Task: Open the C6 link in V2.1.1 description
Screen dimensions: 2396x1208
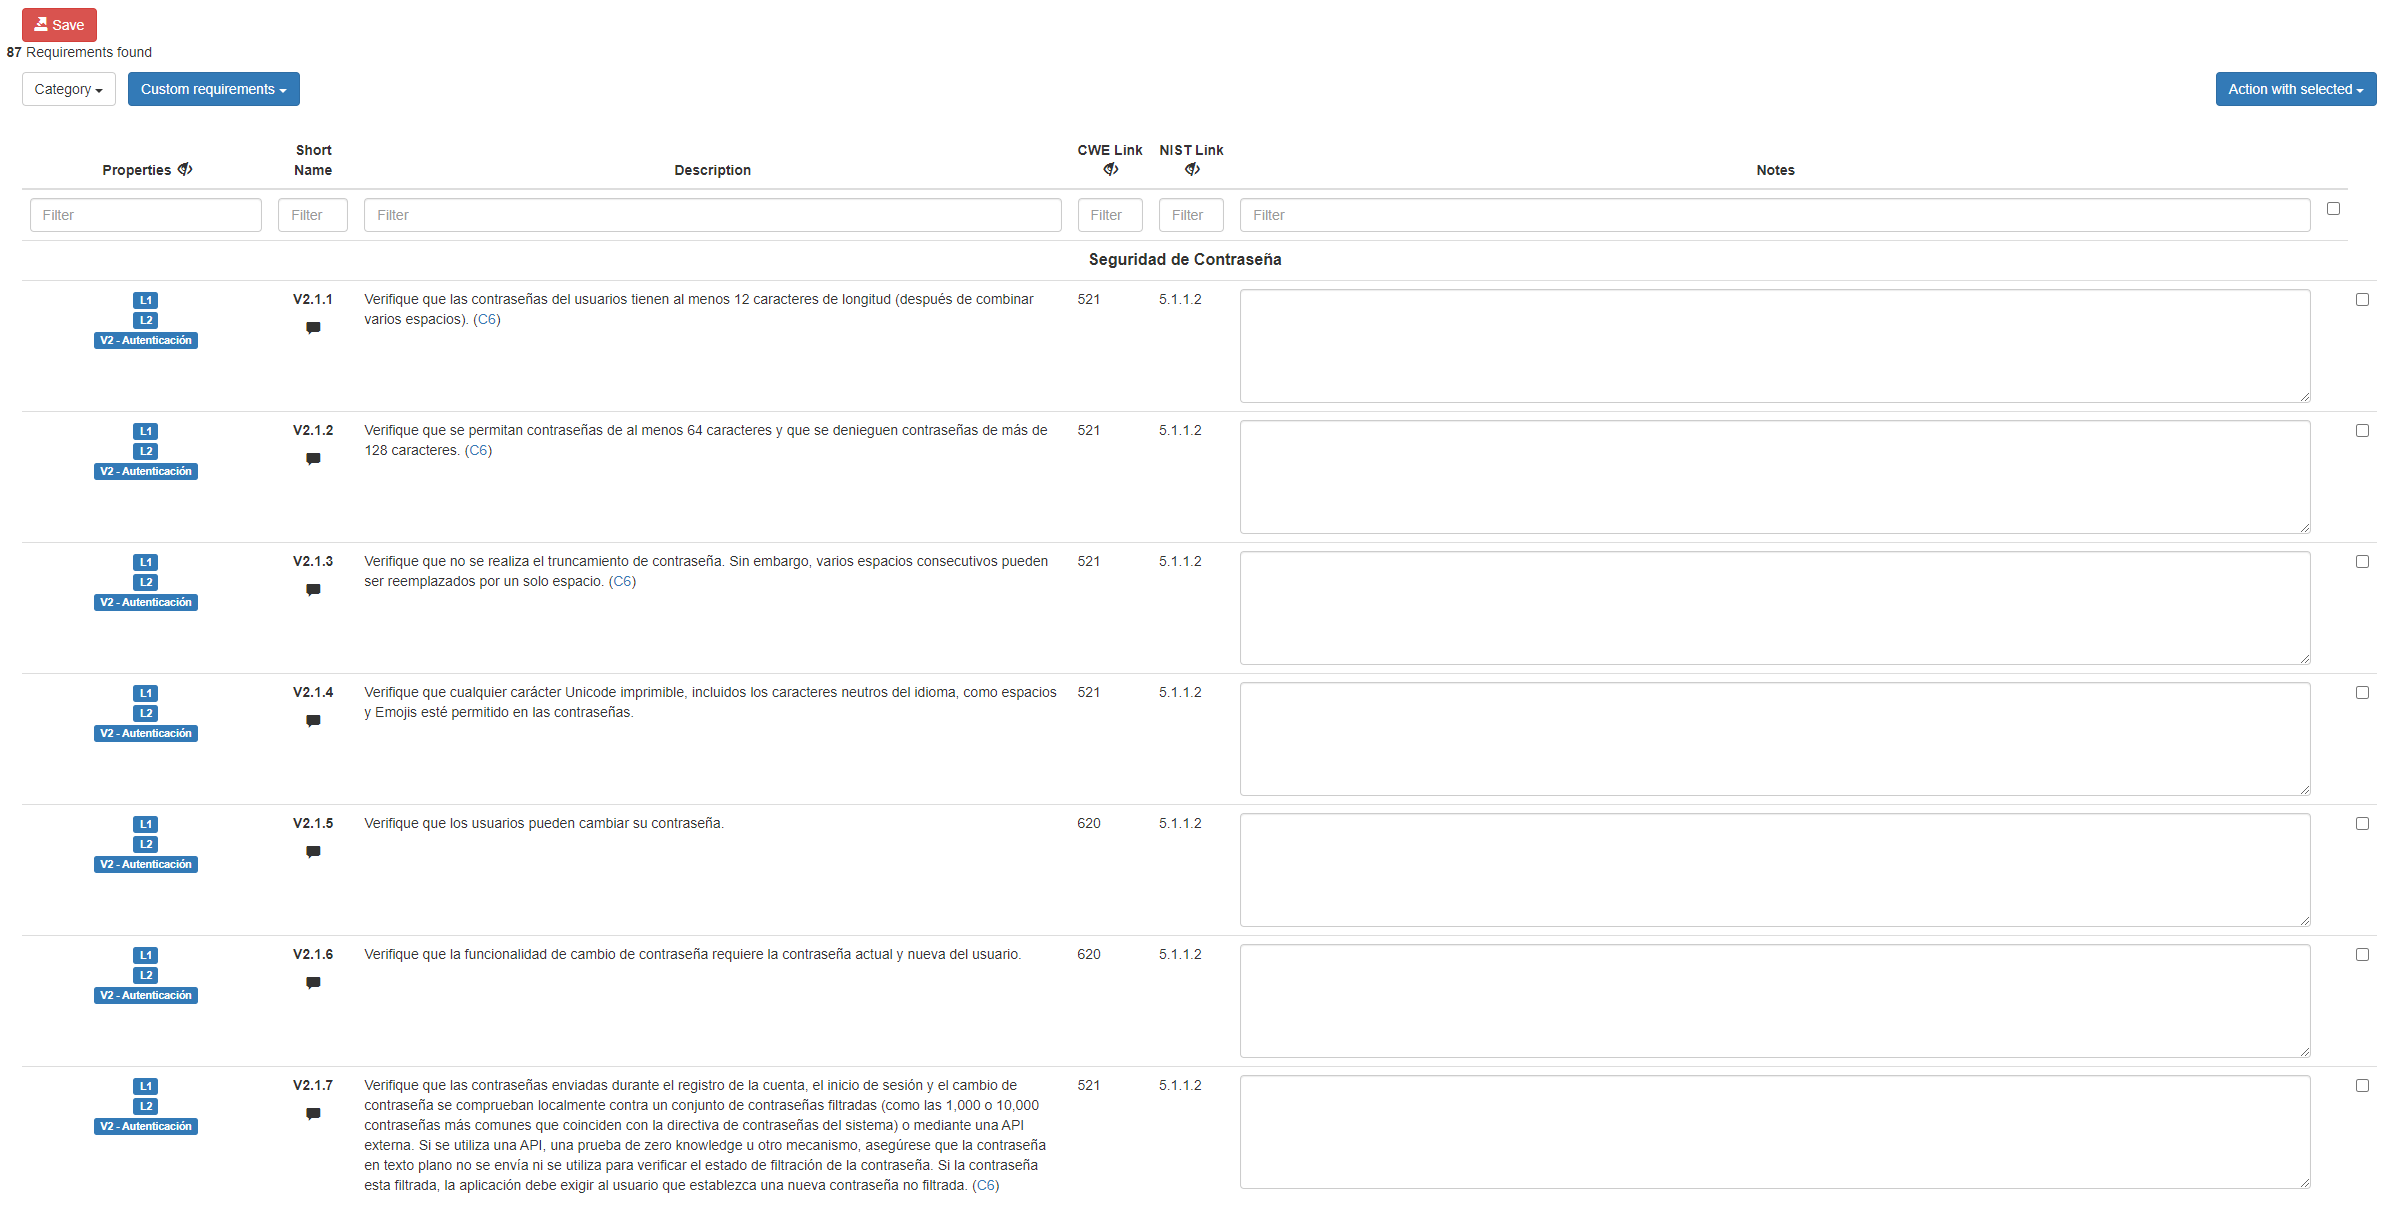Action: [486, 320]
